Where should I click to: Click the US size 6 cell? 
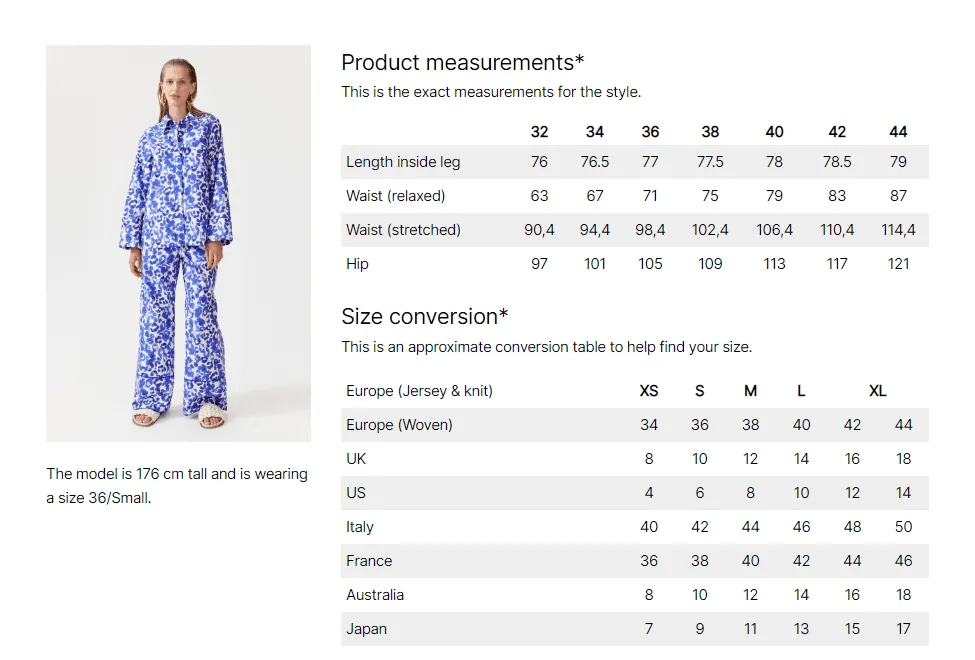point(700,493)
